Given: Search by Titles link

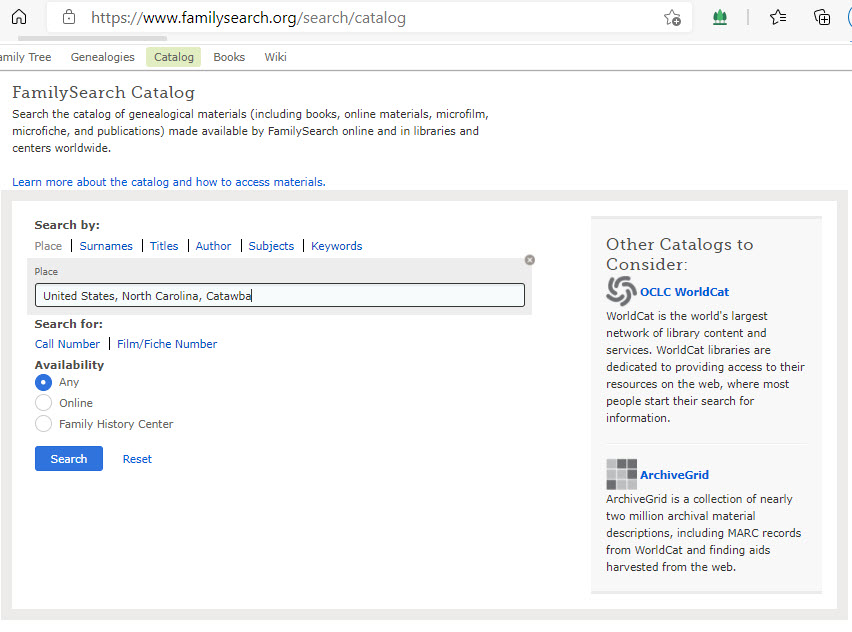Looking at the screenshot, I should point(164,246).
